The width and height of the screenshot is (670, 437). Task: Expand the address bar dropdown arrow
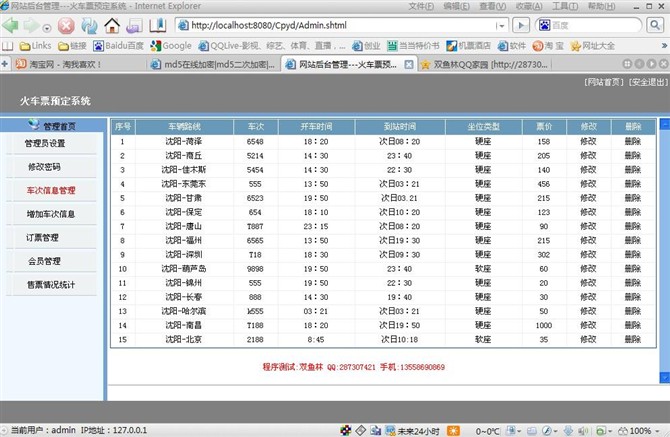(x=502, y=26)
